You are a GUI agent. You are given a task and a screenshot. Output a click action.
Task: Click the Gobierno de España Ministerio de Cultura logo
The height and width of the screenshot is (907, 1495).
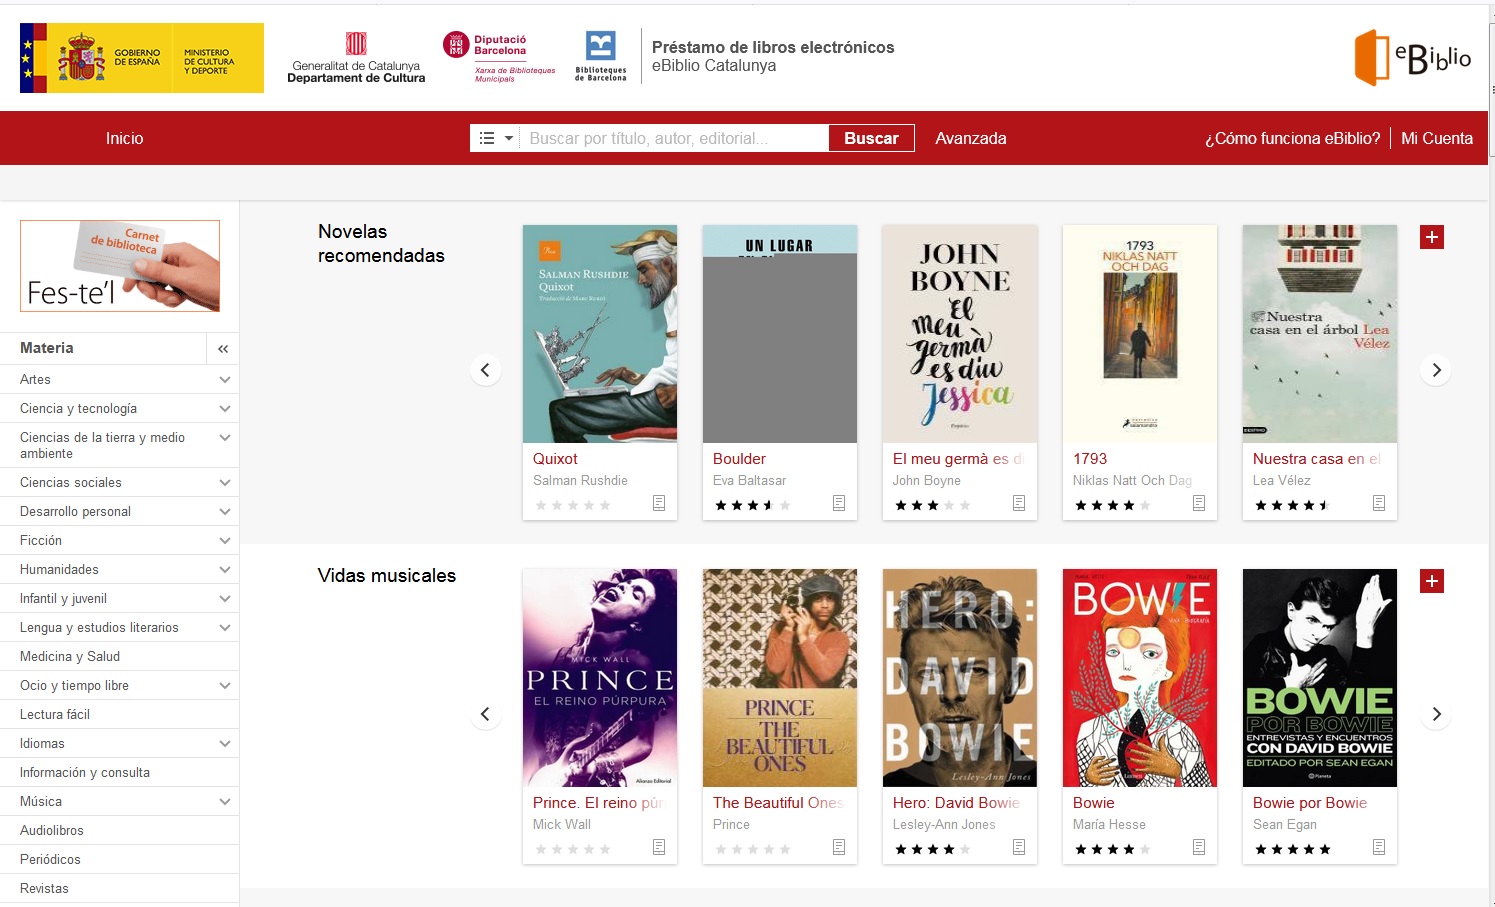click(142, 58)
